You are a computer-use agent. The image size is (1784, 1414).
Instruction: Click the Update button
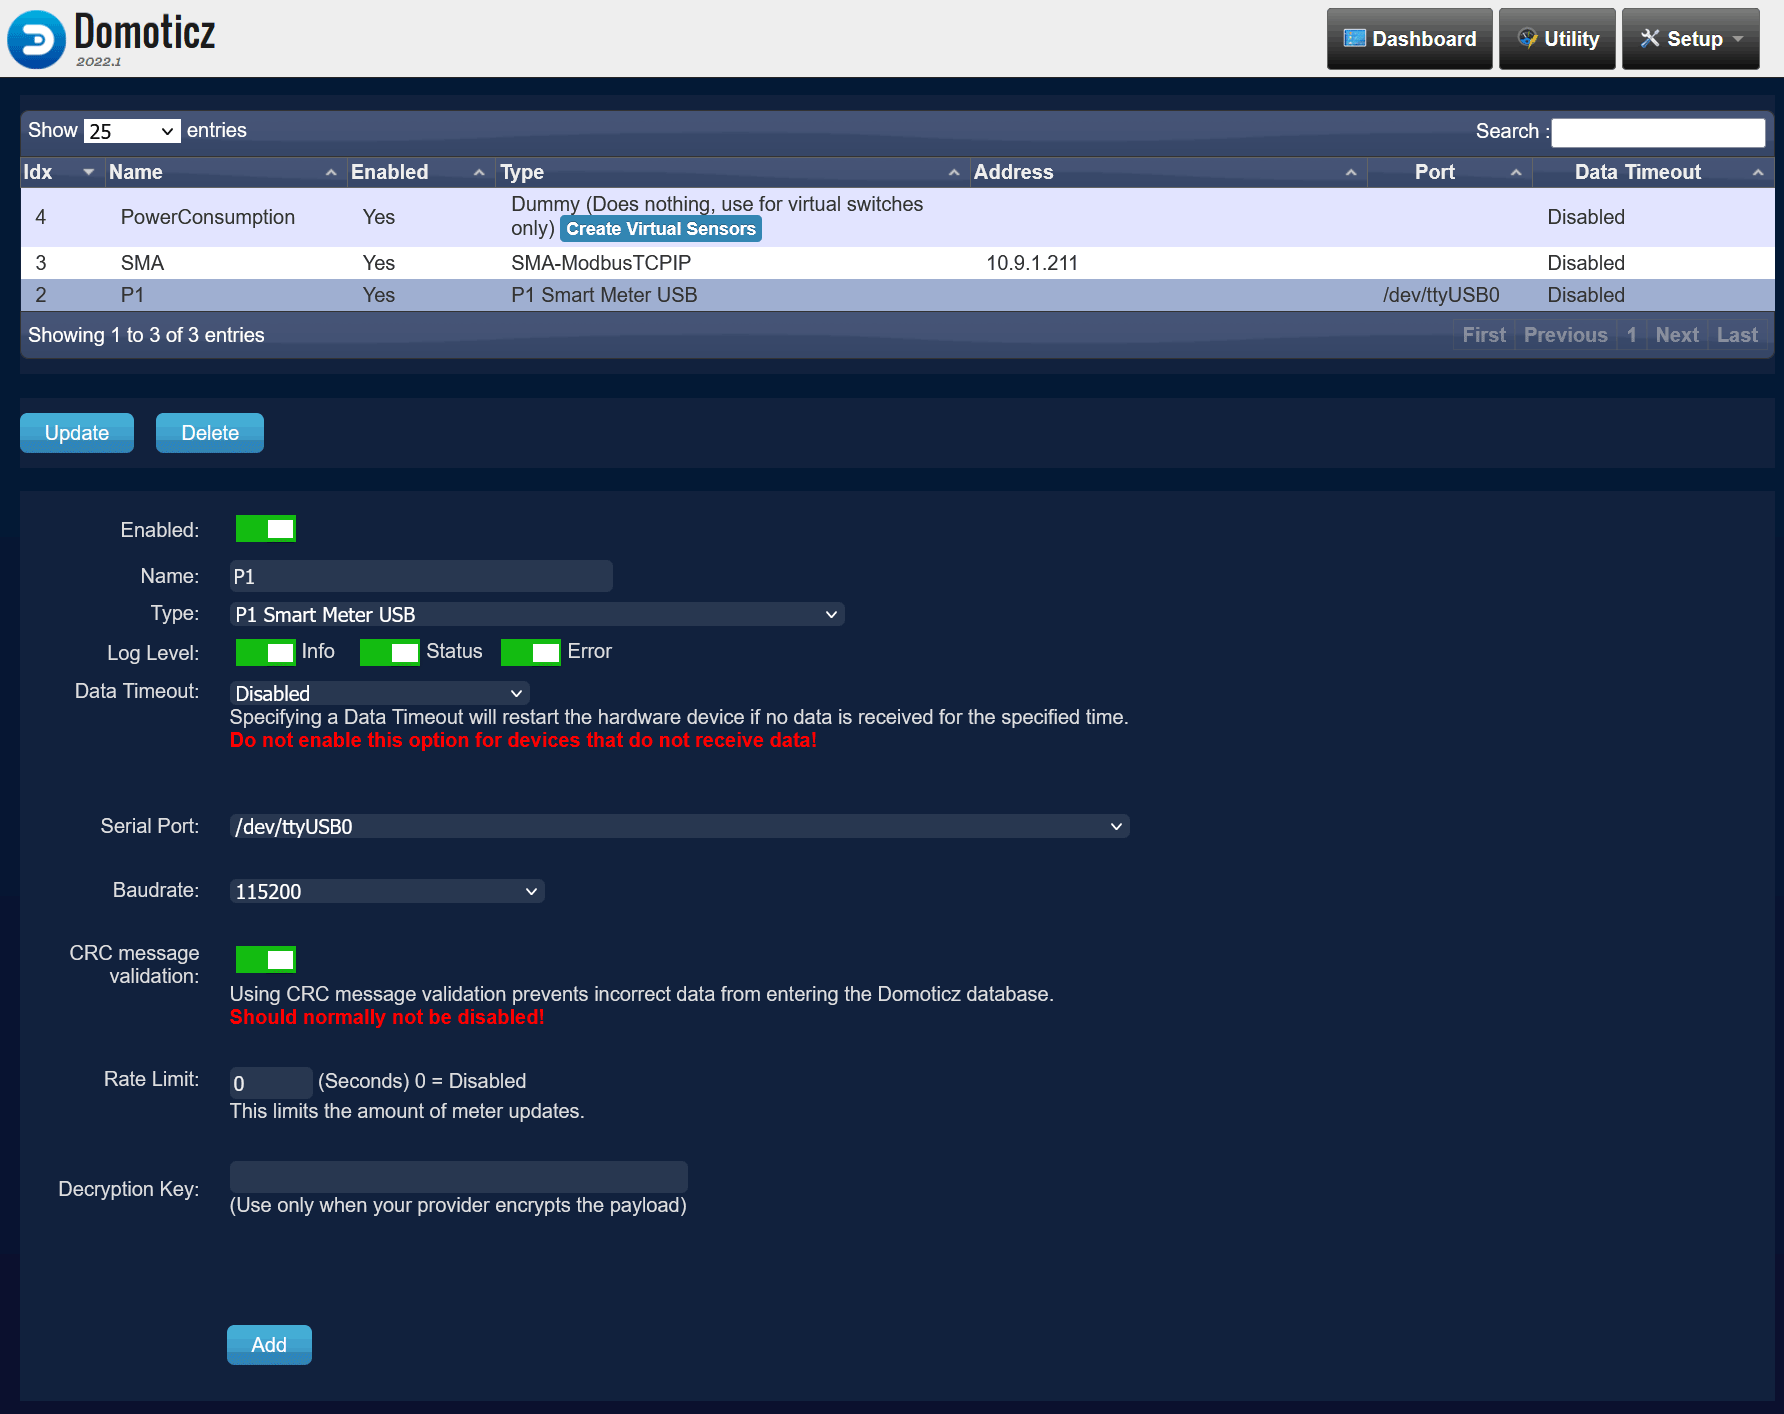pyautogui.click(x=77, y=433)
